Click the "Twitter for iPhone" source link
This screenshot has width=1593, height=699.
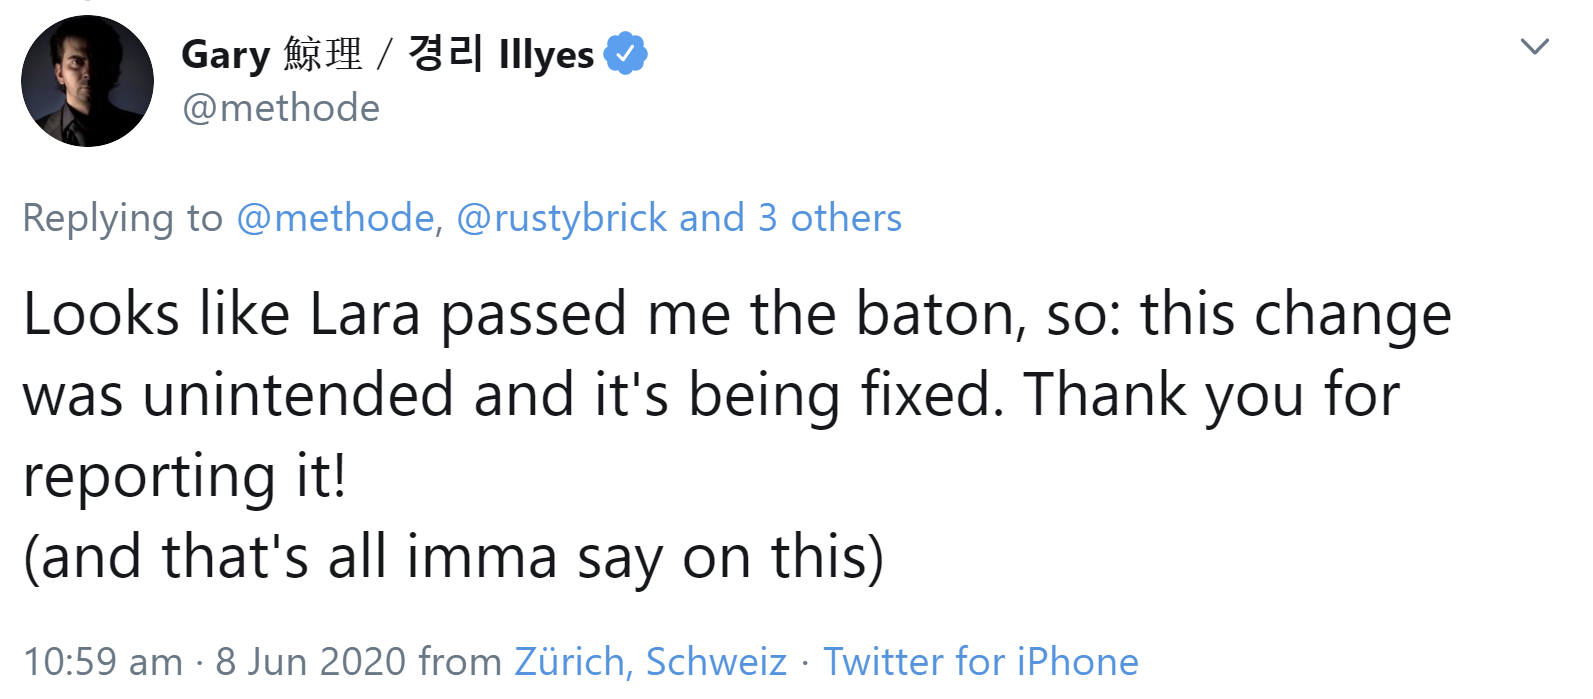(980, 662)
